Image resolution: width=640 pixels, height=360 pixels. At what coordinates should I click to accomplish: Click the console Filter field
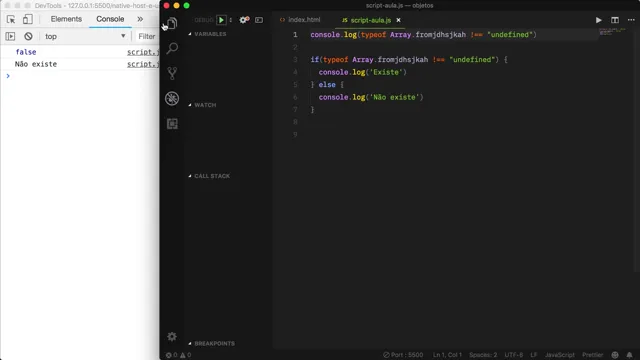click(x=147, y=36)
